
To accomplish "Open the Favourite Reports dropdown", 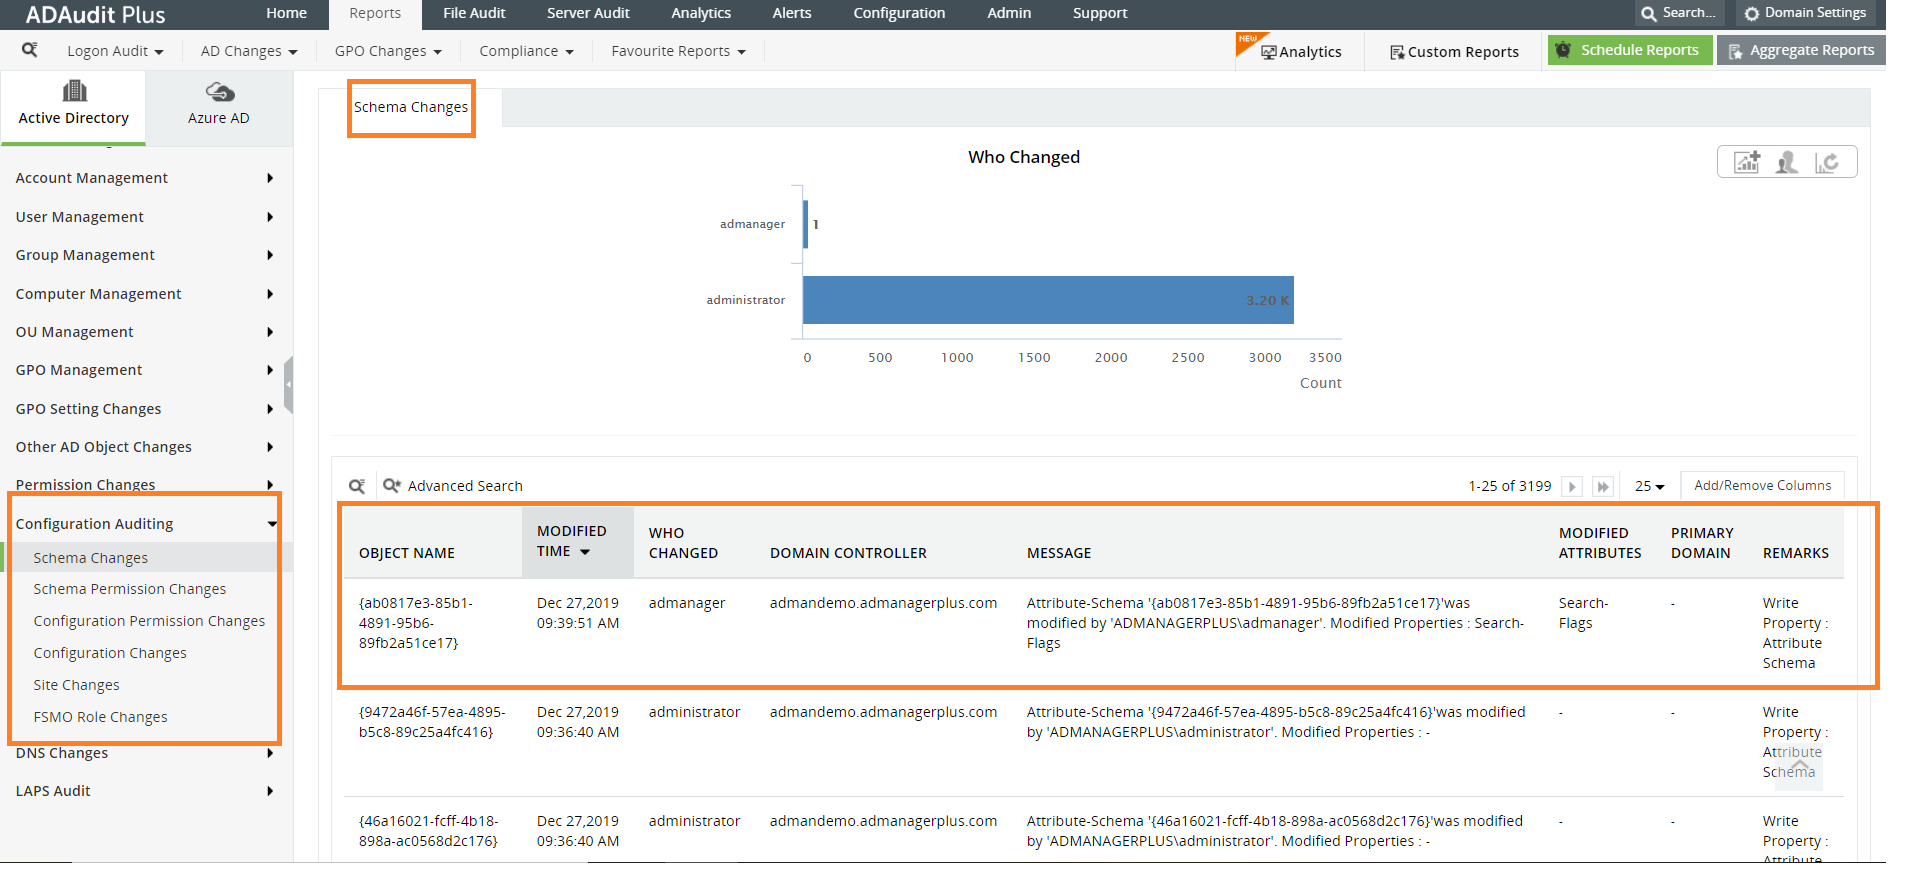I will pos(678,51).
